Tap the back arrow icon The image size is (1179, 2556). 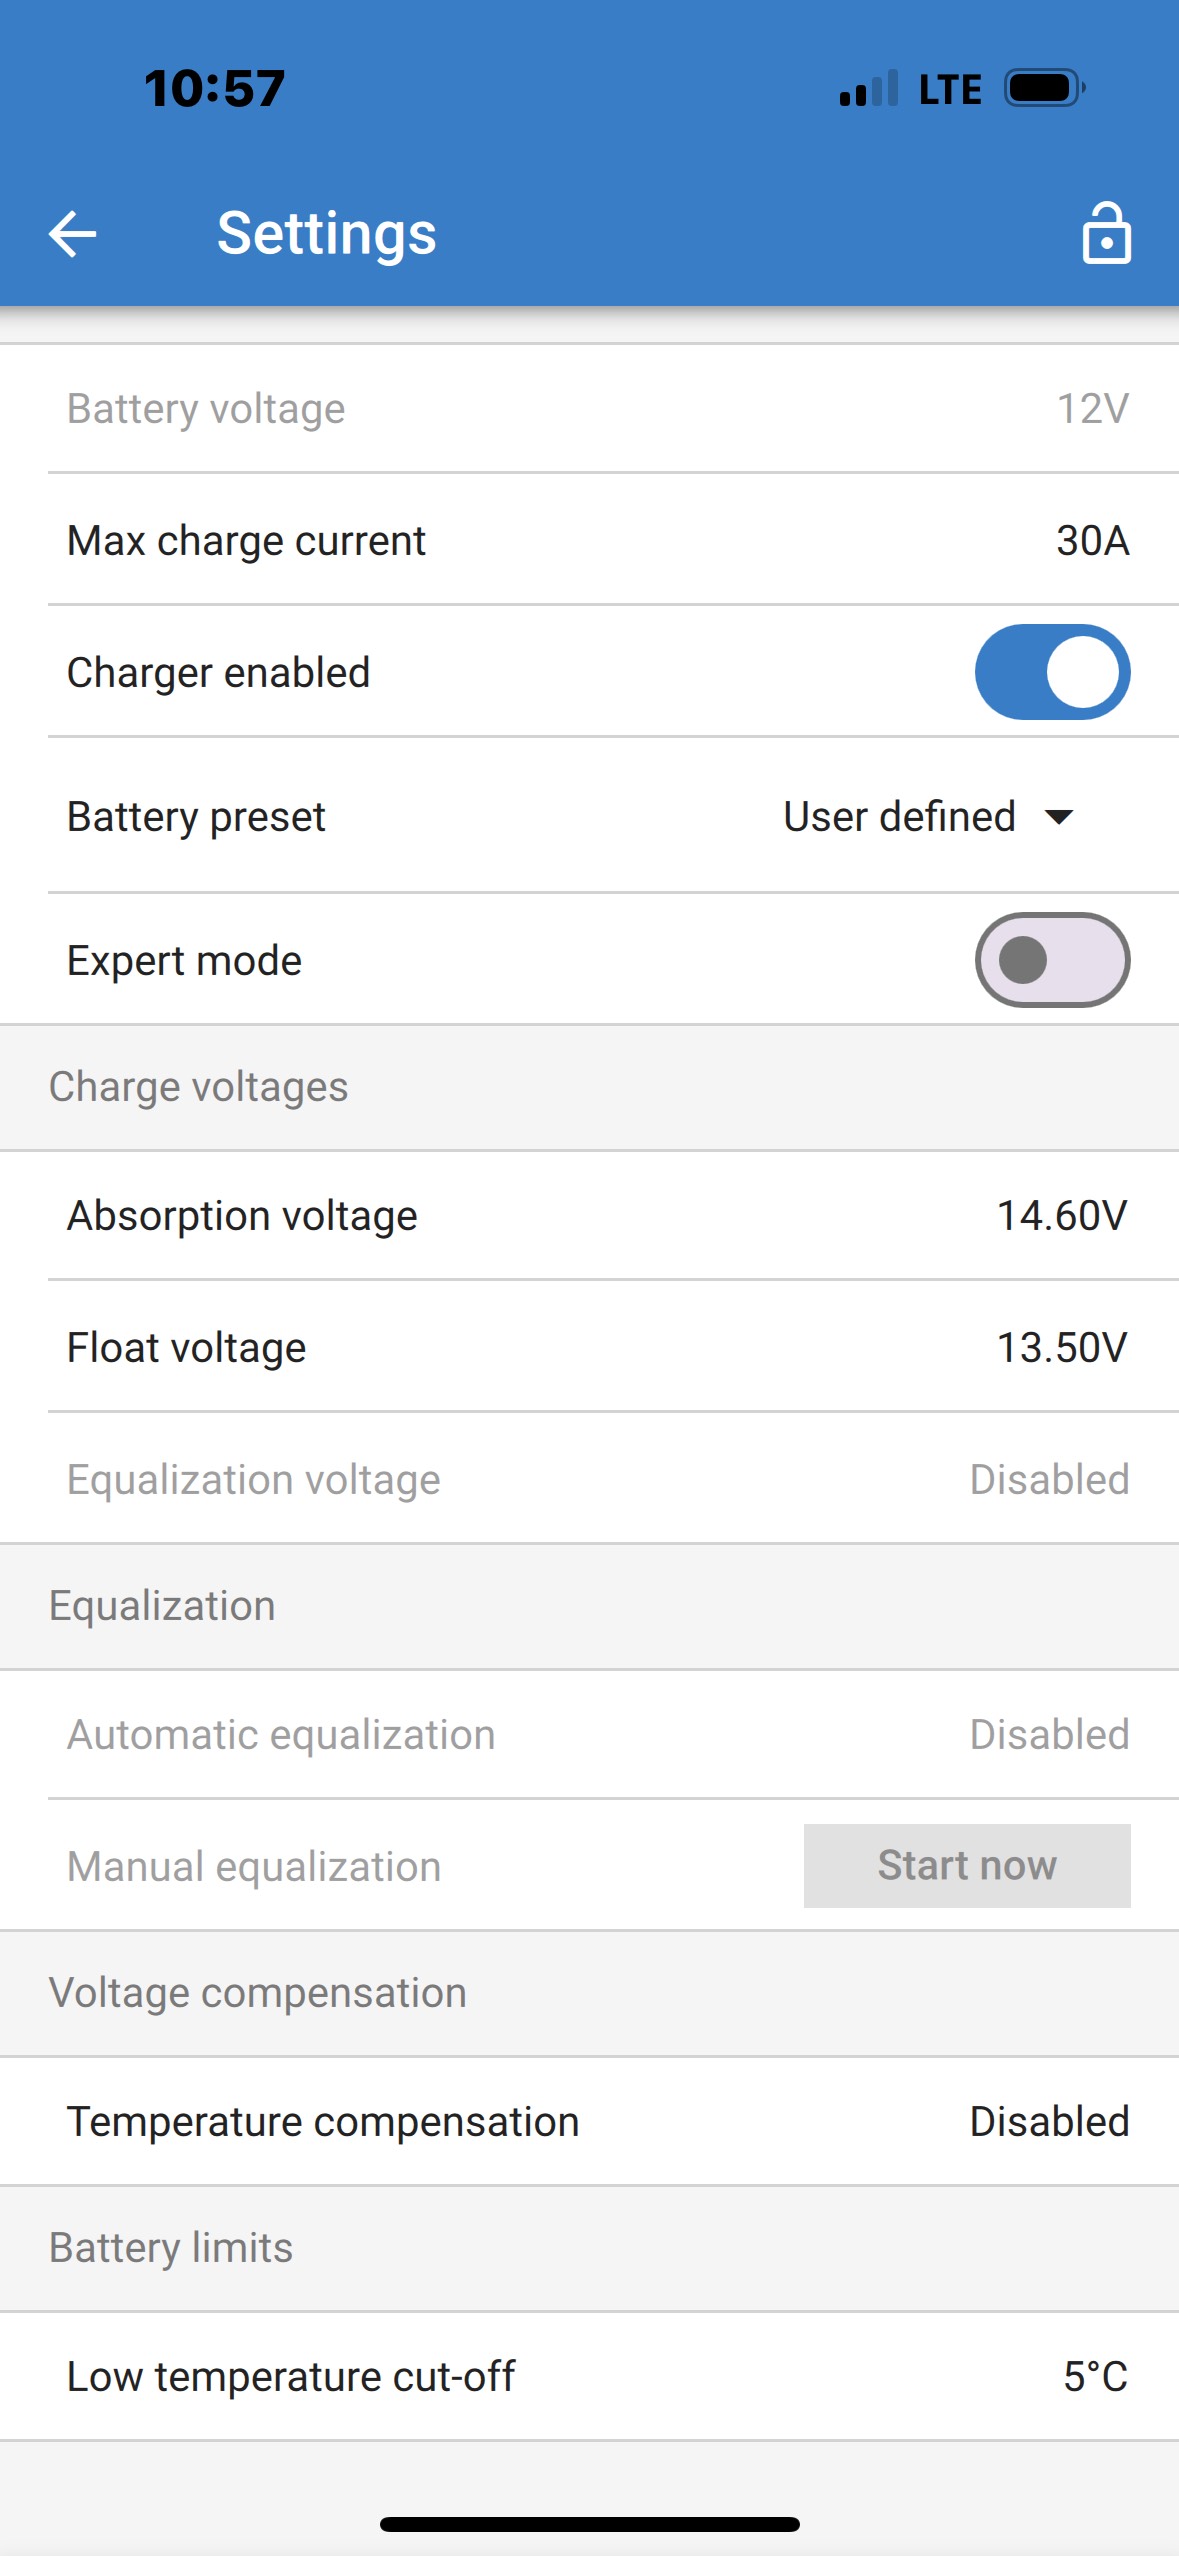pyautogui.click(x=73, y=234)
